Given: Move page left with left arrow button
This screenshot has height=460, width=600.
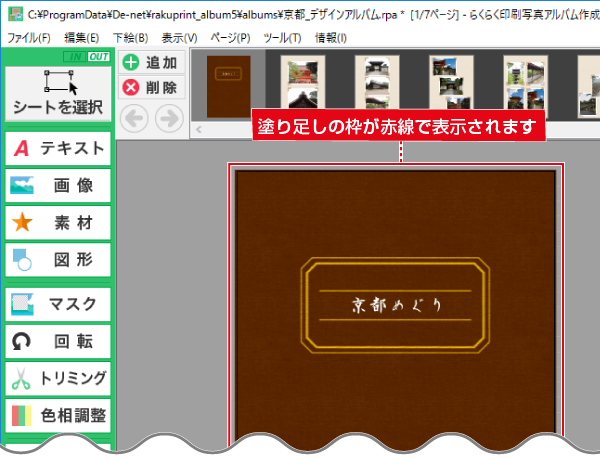Looking at the screenshot, I should [x=134, y=119].
